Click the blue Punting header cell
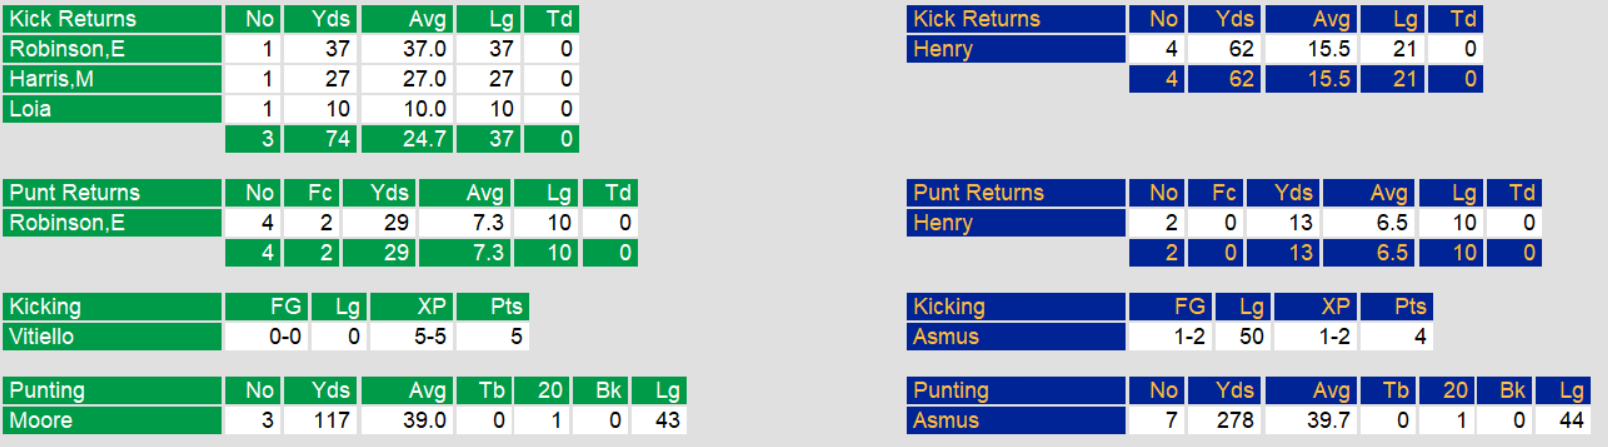This screenshot has width=1608, height=447. pos(1015,391)
